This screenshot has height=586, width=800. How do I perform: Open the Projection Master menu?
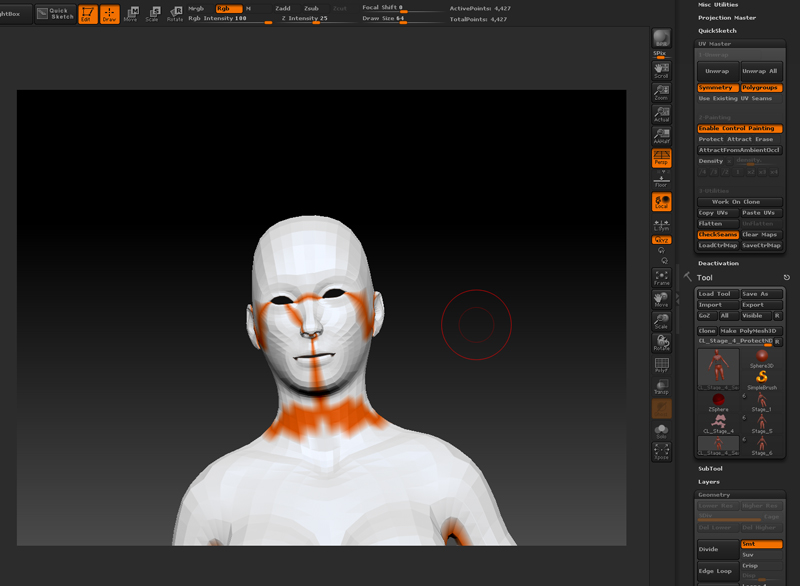[x=727, y=17]
